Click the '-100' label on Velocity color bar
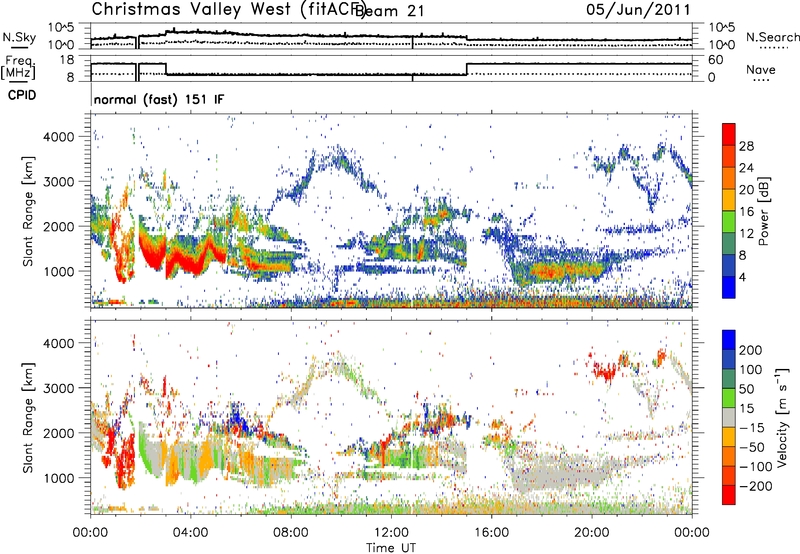 pos(755,467)
